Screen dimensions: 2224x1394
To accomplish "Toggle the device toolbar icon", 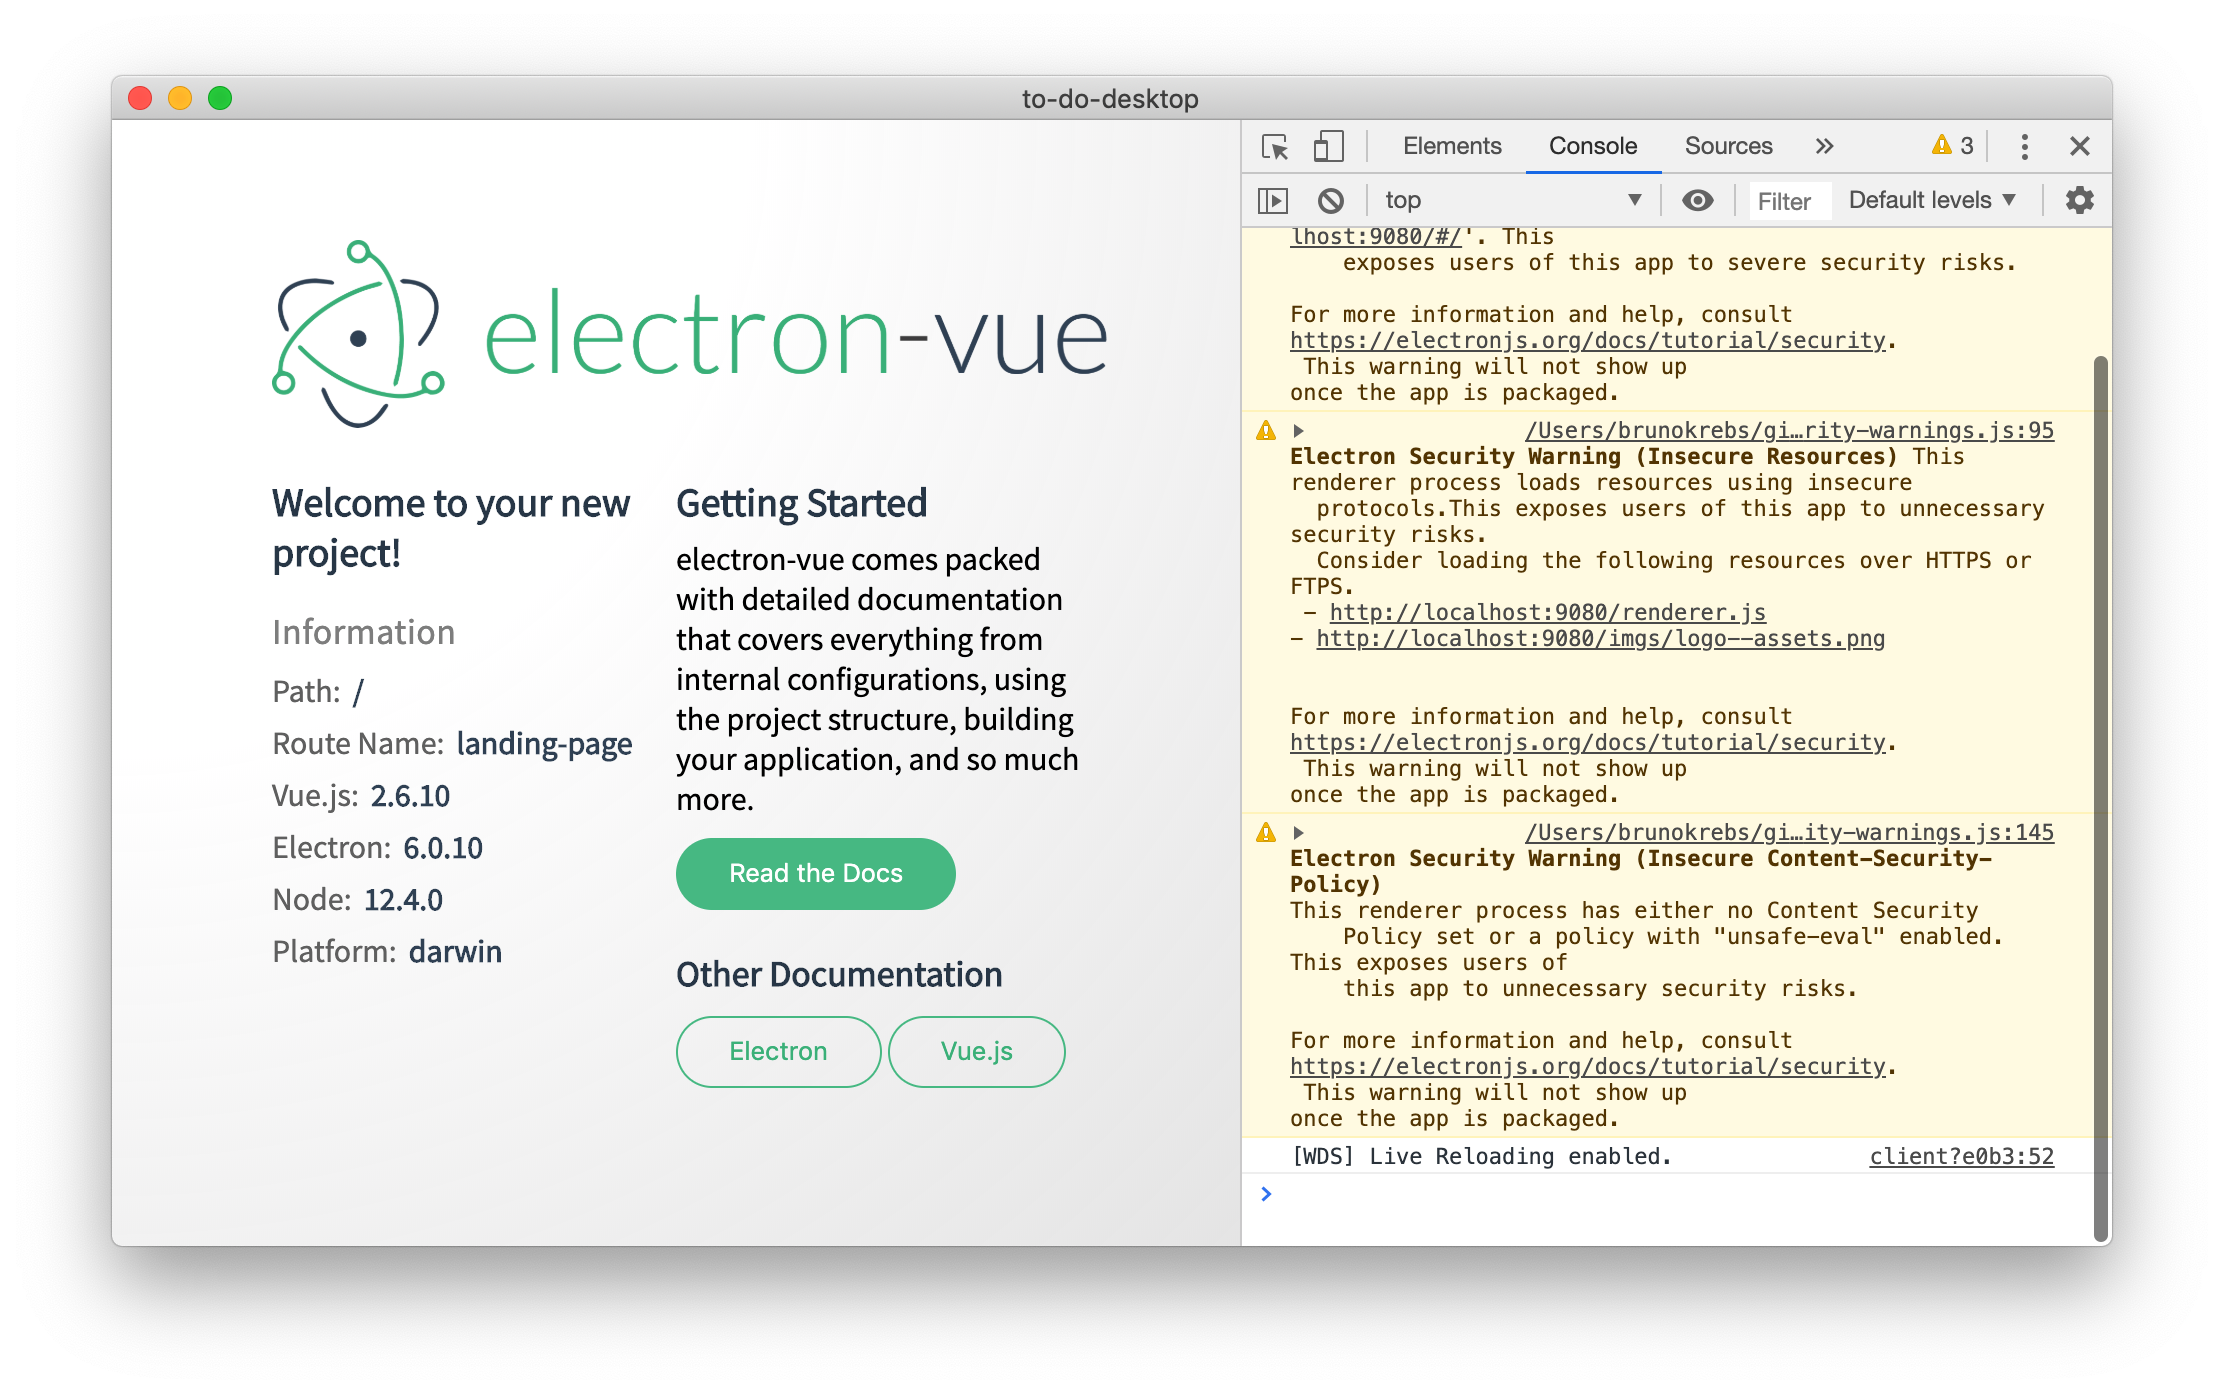I will 1327,147.
